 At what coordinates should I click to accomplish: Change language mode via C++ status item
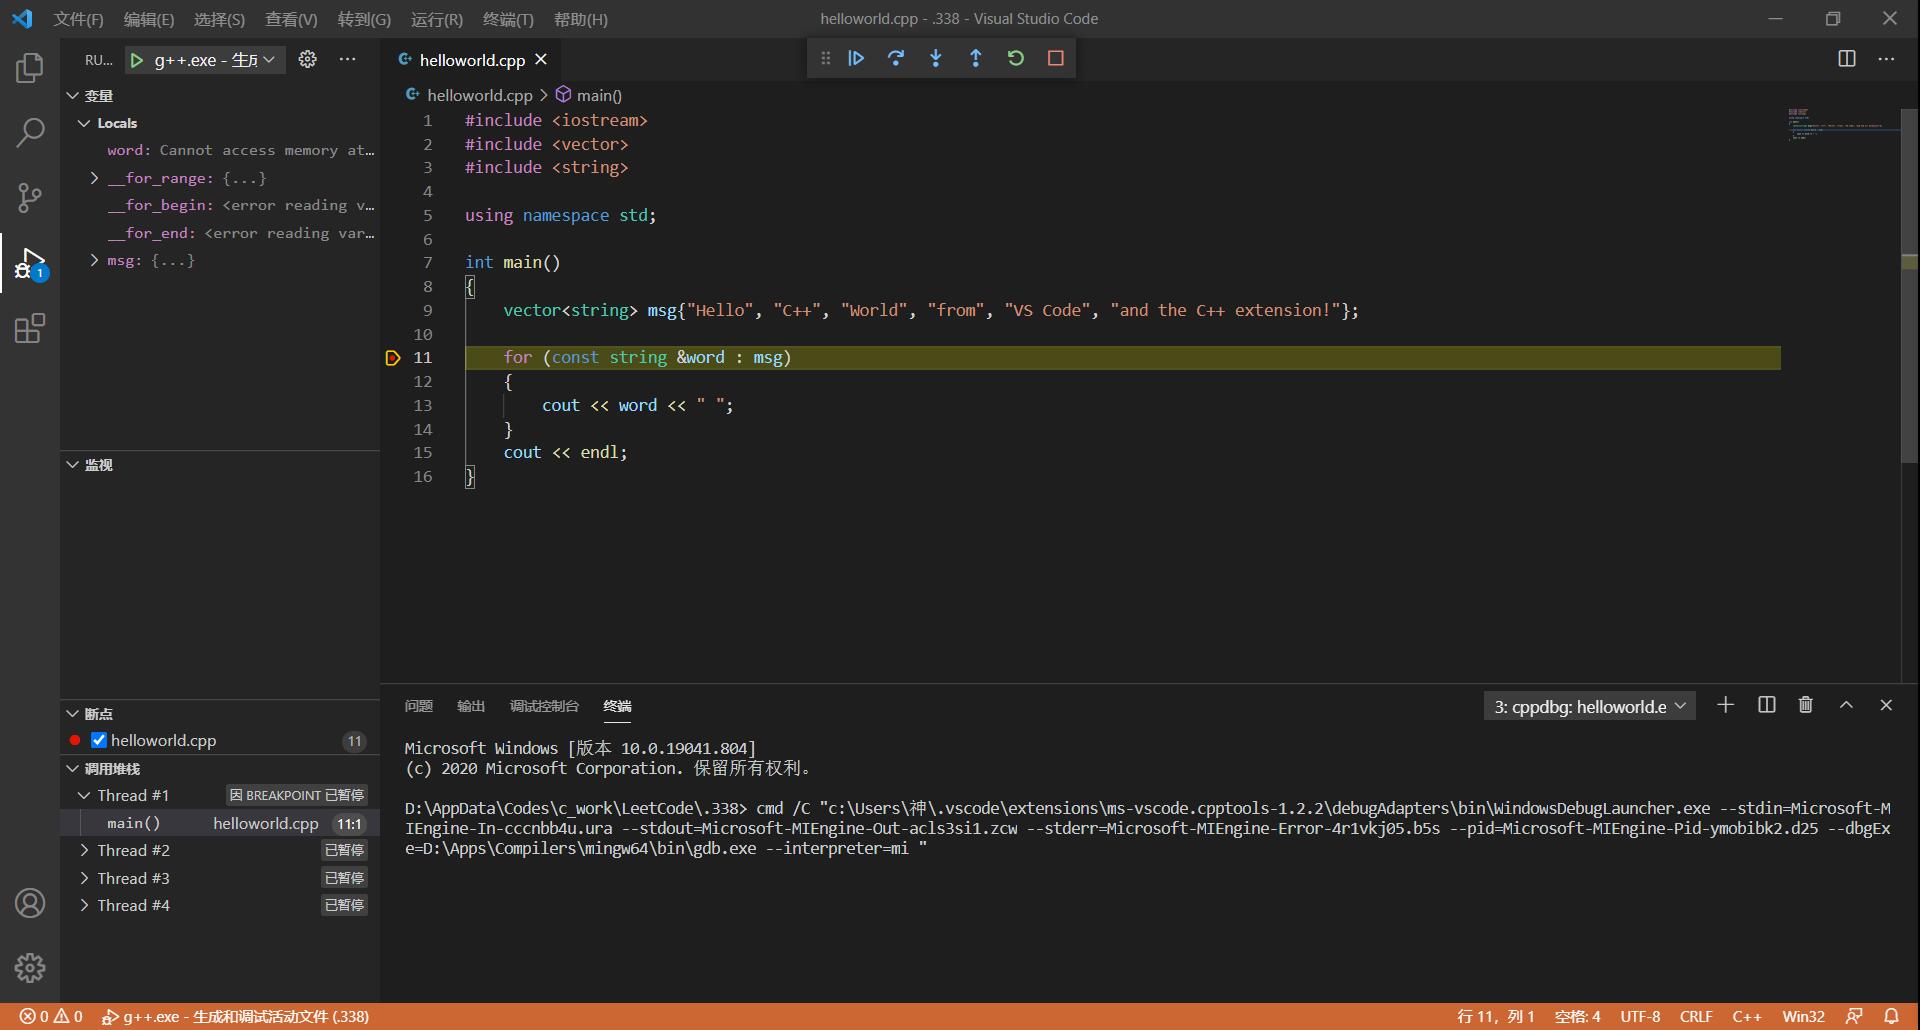(x=1747, y=1016)
